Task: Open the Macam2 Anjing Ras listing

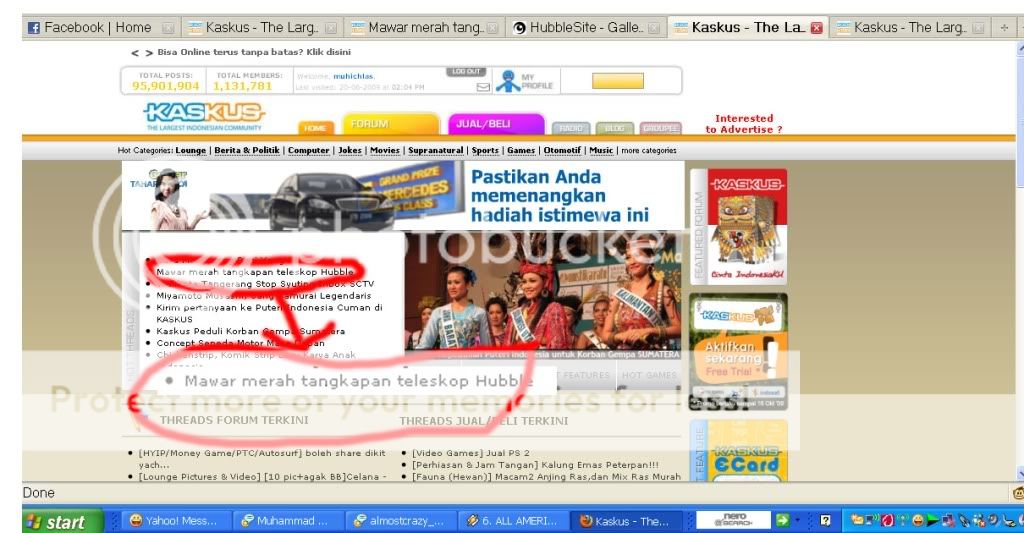Action: click(x=546, y=477)
